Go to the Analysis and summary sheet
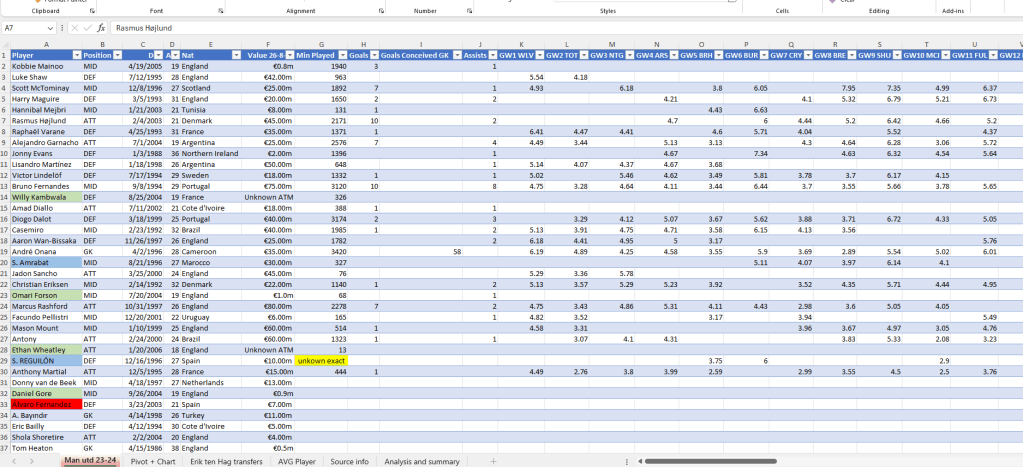This screenshot has width=1023, height=467. (421, 461)
